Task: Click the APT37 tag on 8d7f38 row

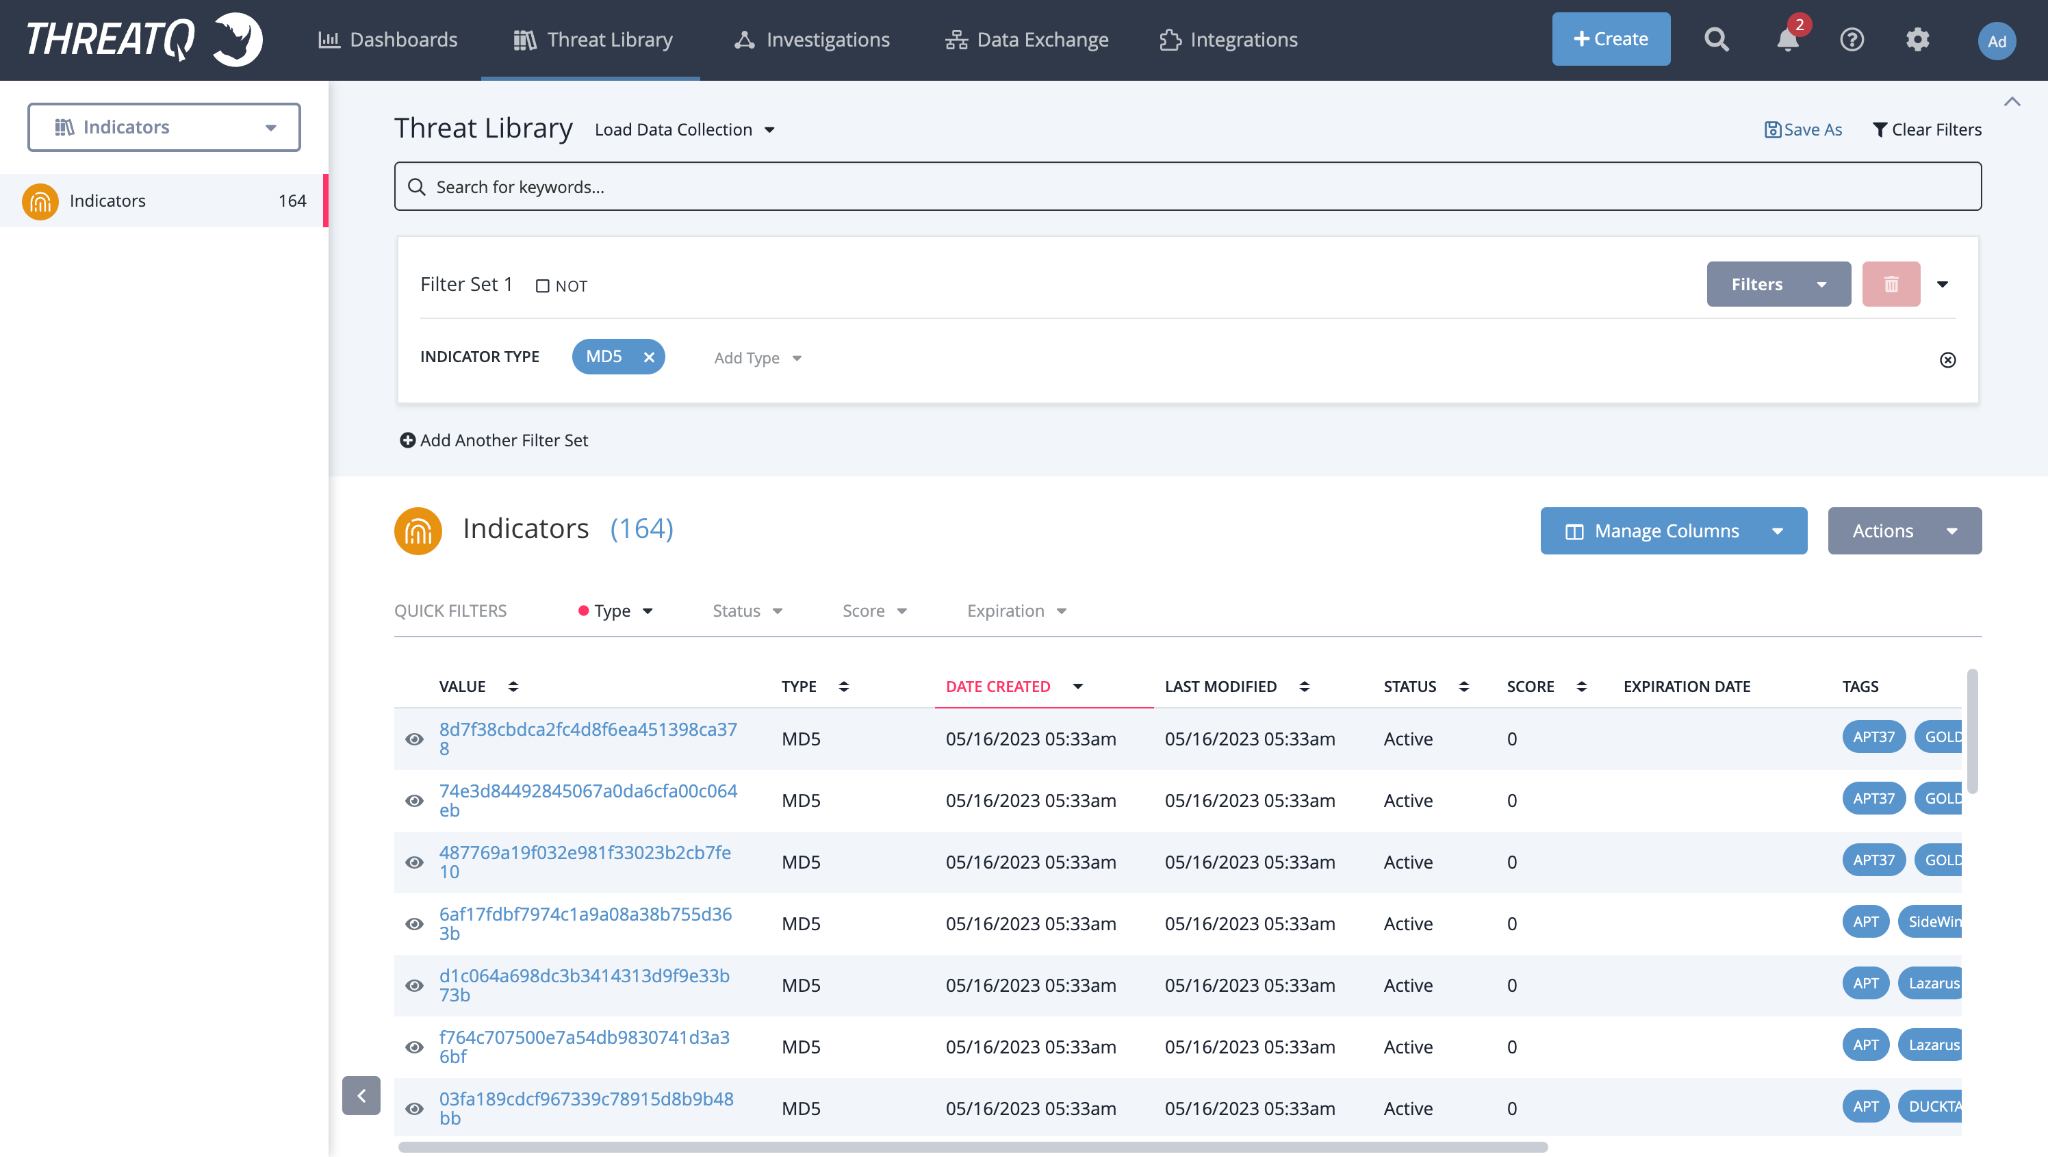Action: (x=1874, y=737)
